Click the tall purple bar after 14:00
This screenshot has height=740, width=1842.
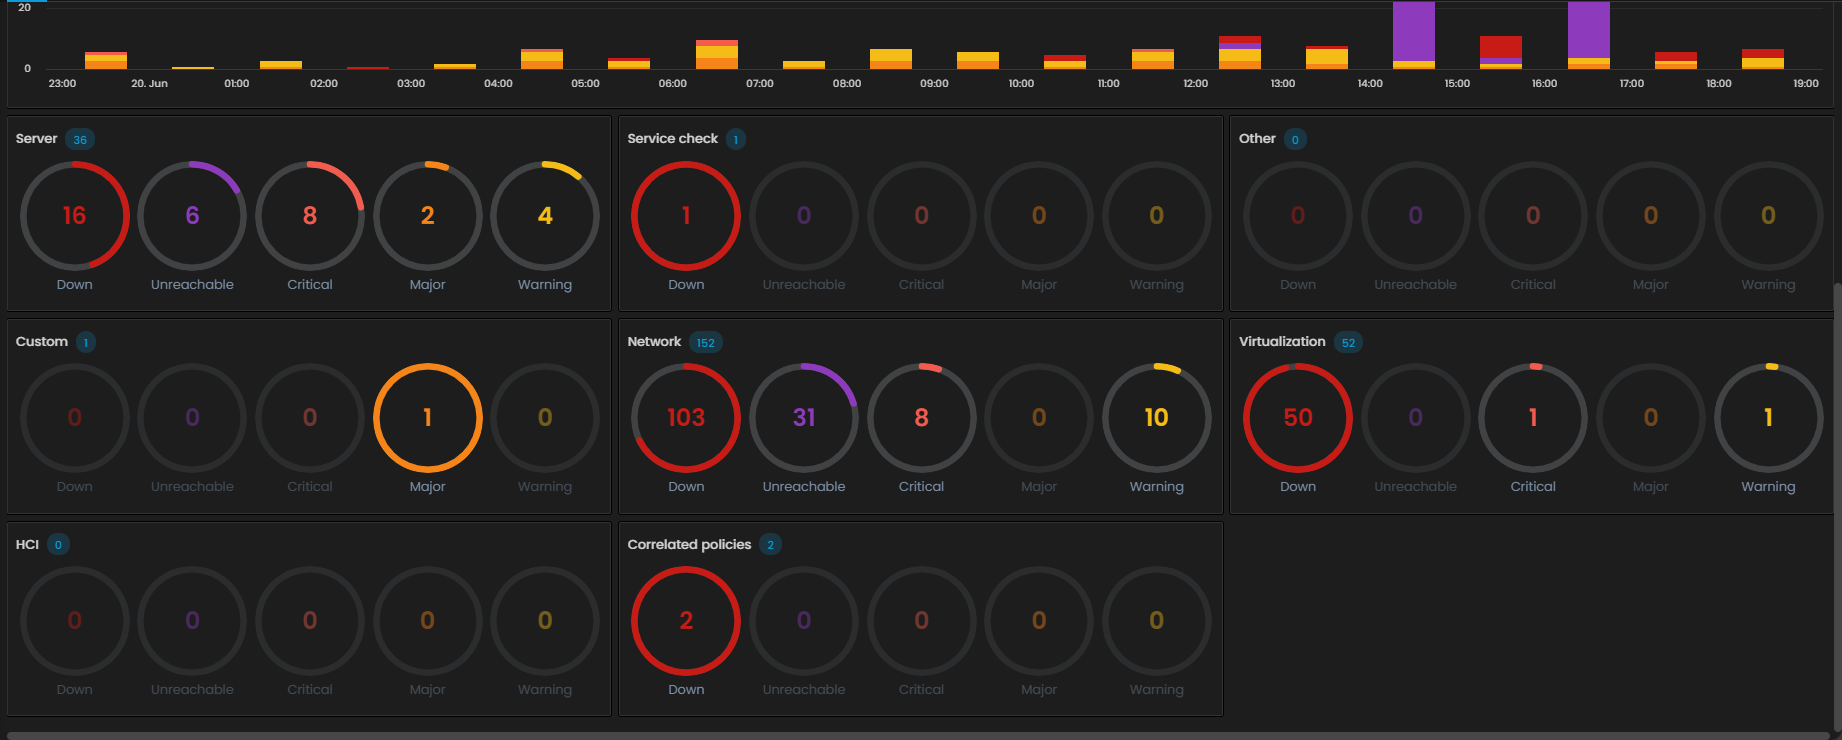coord(1413,30)
